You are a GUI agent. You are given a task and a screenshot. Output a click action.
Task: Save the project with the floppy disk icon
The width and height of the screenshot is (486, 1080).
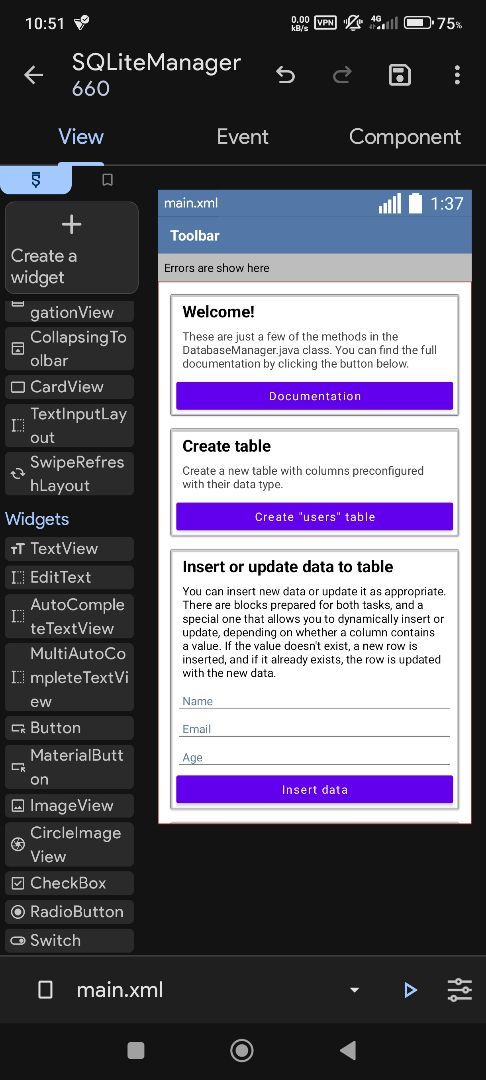pyautogui.click(x=400, y=75)
